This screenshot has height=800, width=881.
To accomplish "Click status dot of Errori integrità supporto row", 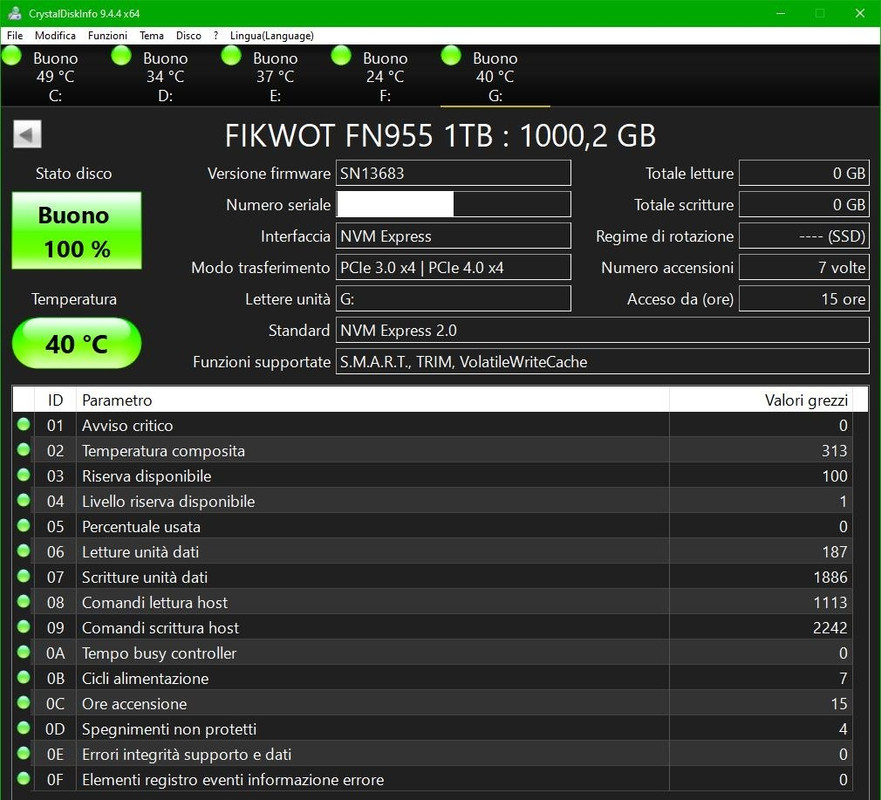I will (24, 753).
